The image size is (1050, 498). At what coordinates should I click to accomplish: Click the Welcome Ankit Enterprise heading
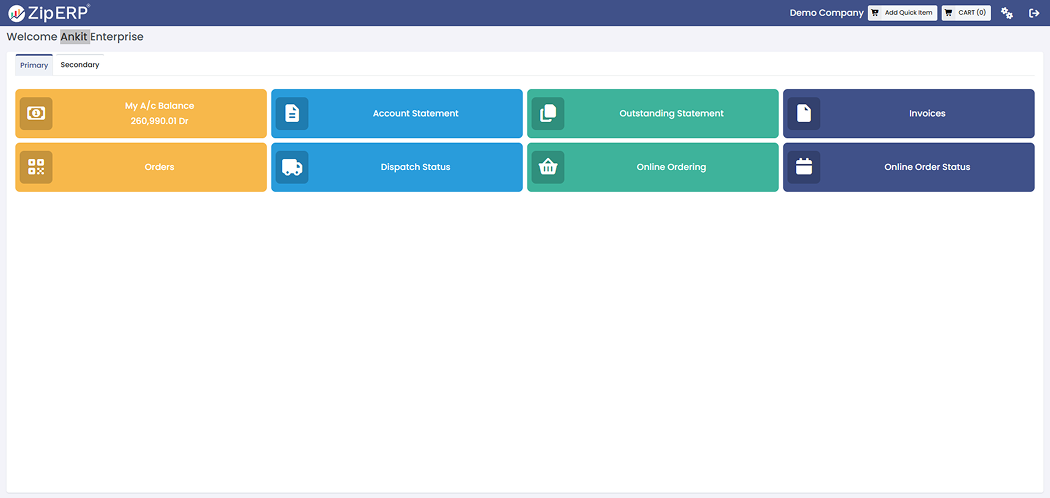click(x=75, y=37)
